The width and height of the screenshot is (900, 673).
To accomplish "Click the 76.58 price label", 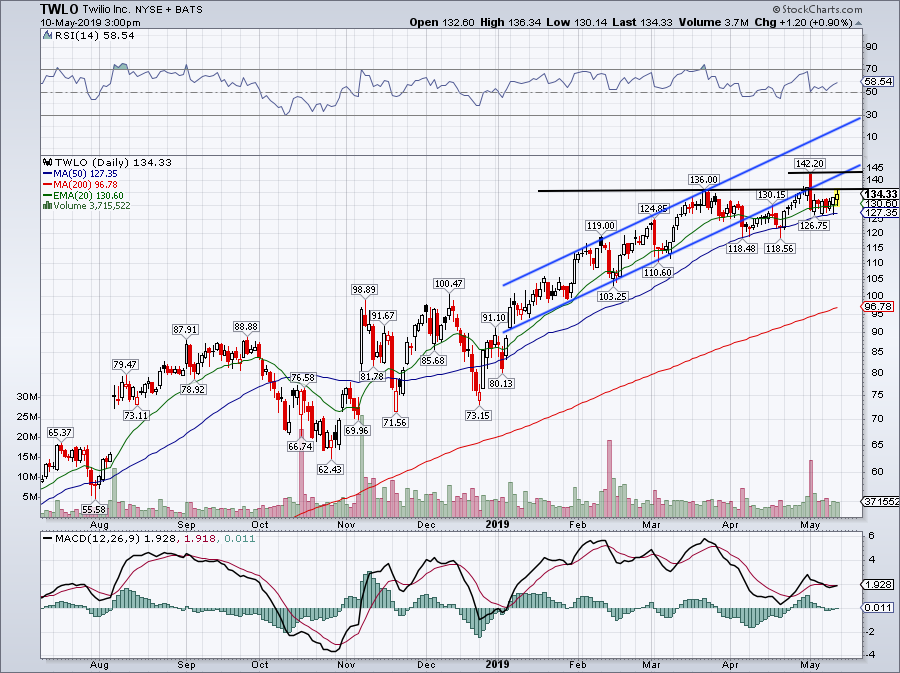I will point(303,378).
